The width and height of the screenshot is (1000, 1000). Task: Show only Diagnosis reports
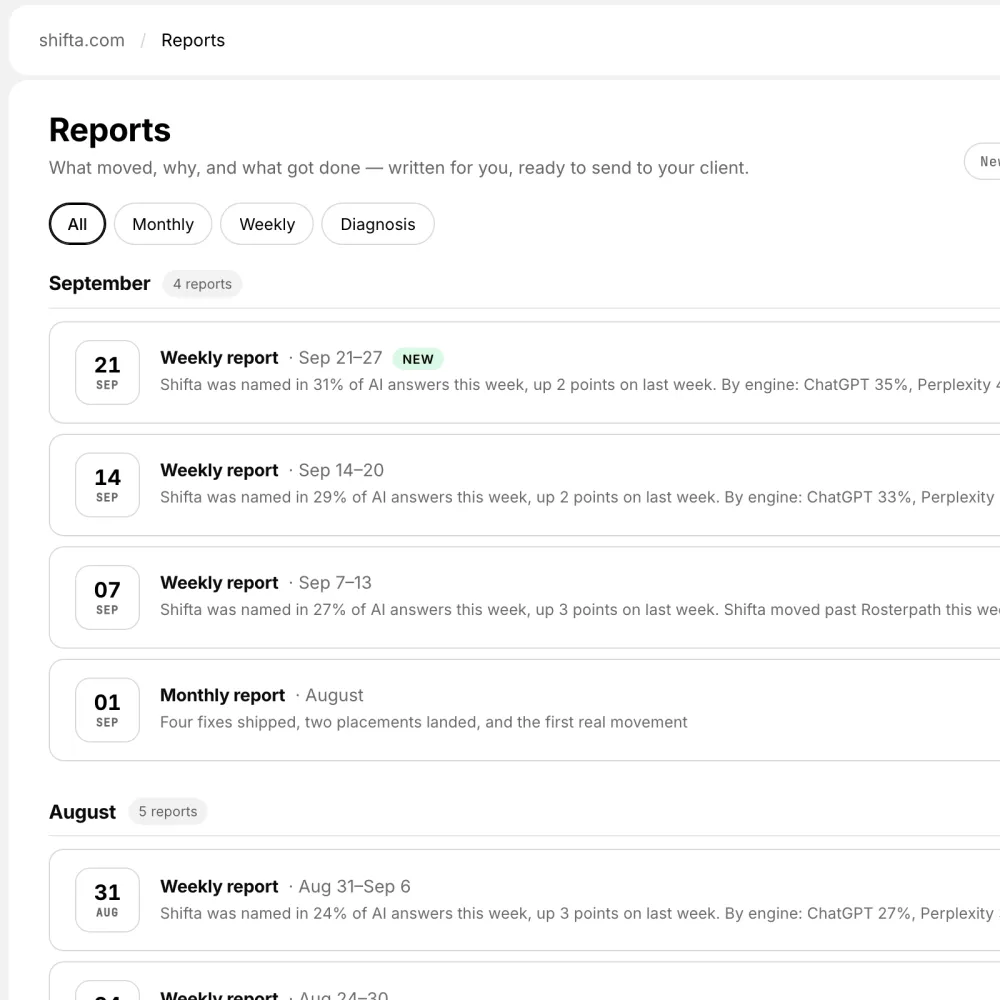[378, 224]
